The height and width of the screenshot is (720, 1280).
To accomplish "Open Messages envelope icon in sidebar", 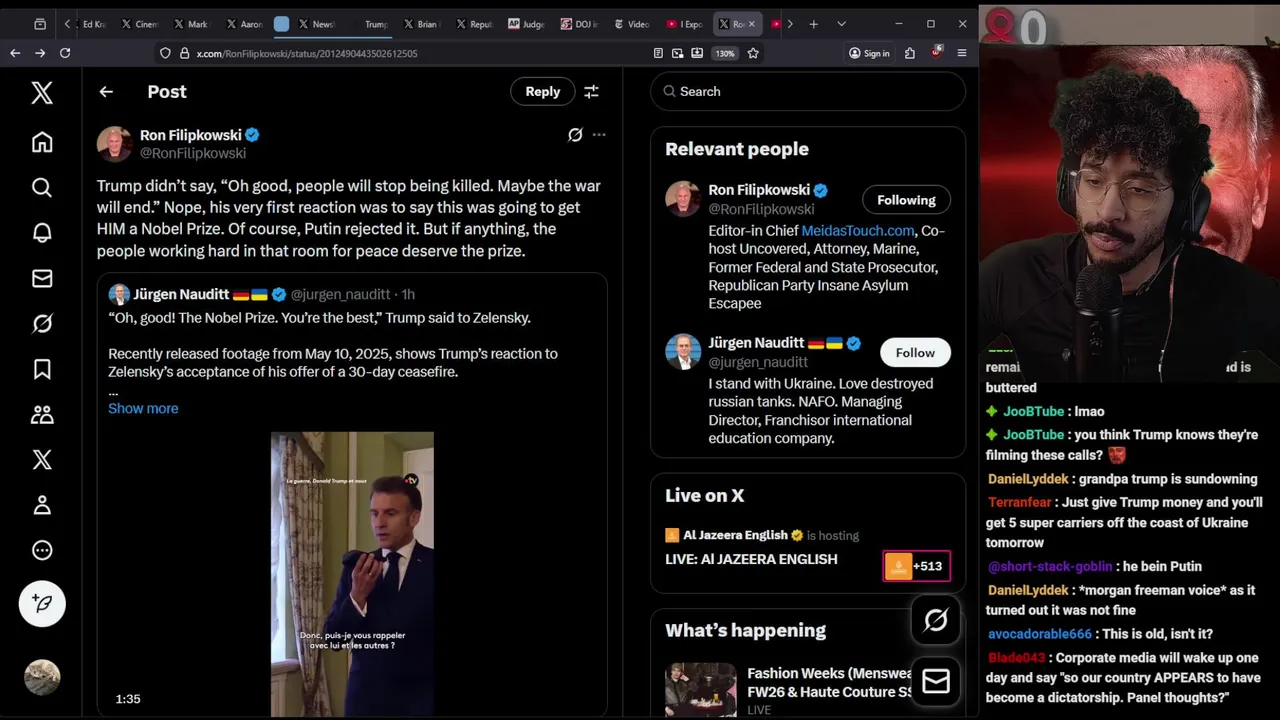I will coord(42,278).
